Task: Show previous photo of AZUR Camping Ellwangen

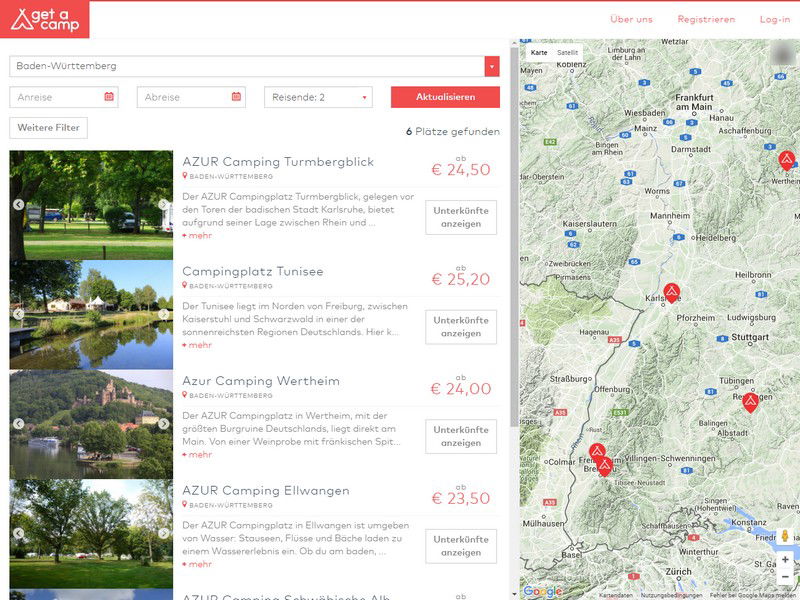Action: pyautogui.click(x=18, y=534)
